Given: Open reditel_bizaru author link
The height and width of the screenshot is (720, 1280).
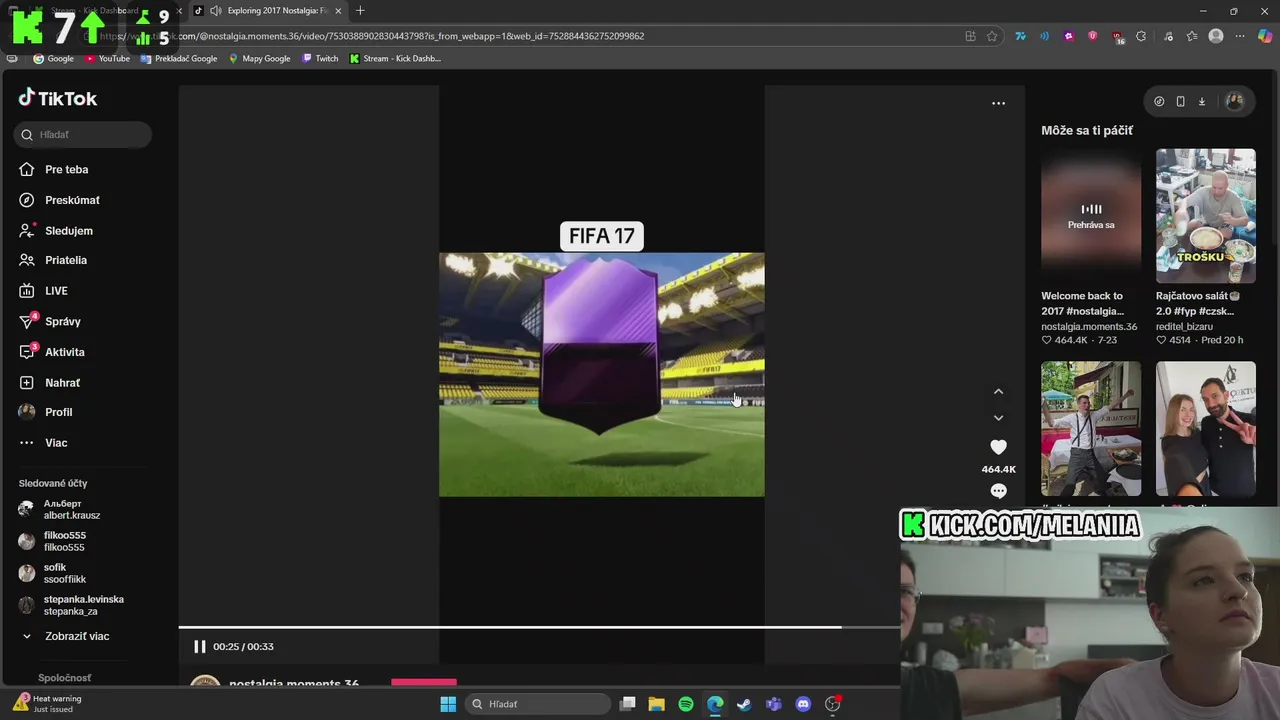Looking at the screenshot, I should (x=1184, y=326).
